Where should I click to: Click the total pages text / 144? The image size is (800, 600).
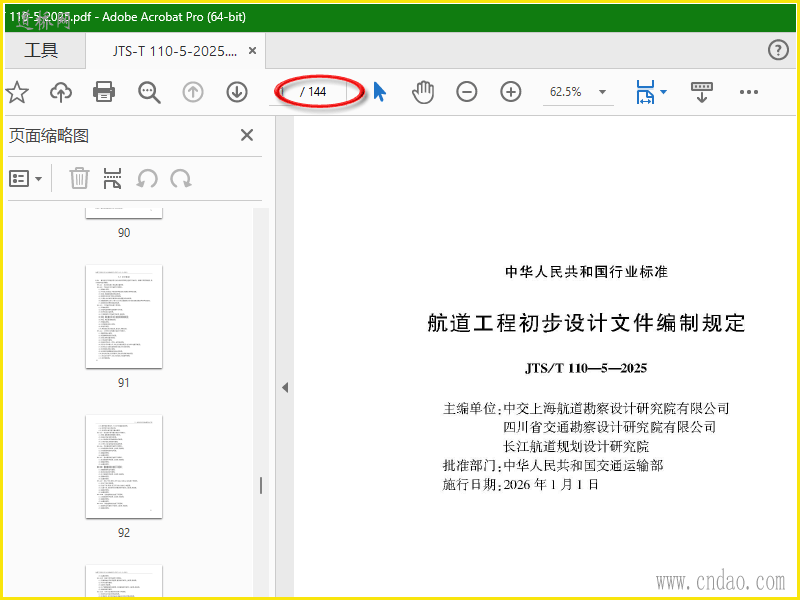(313, 92)
